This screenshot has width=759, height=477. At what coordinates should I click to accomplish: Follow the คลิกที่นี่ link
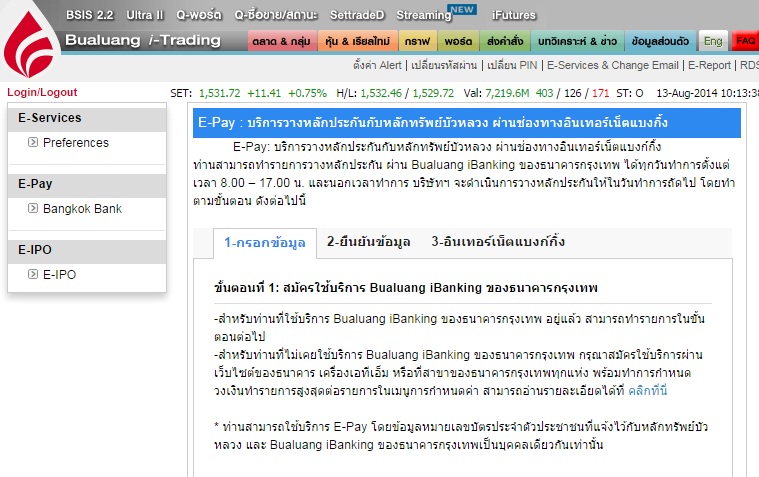648,390
